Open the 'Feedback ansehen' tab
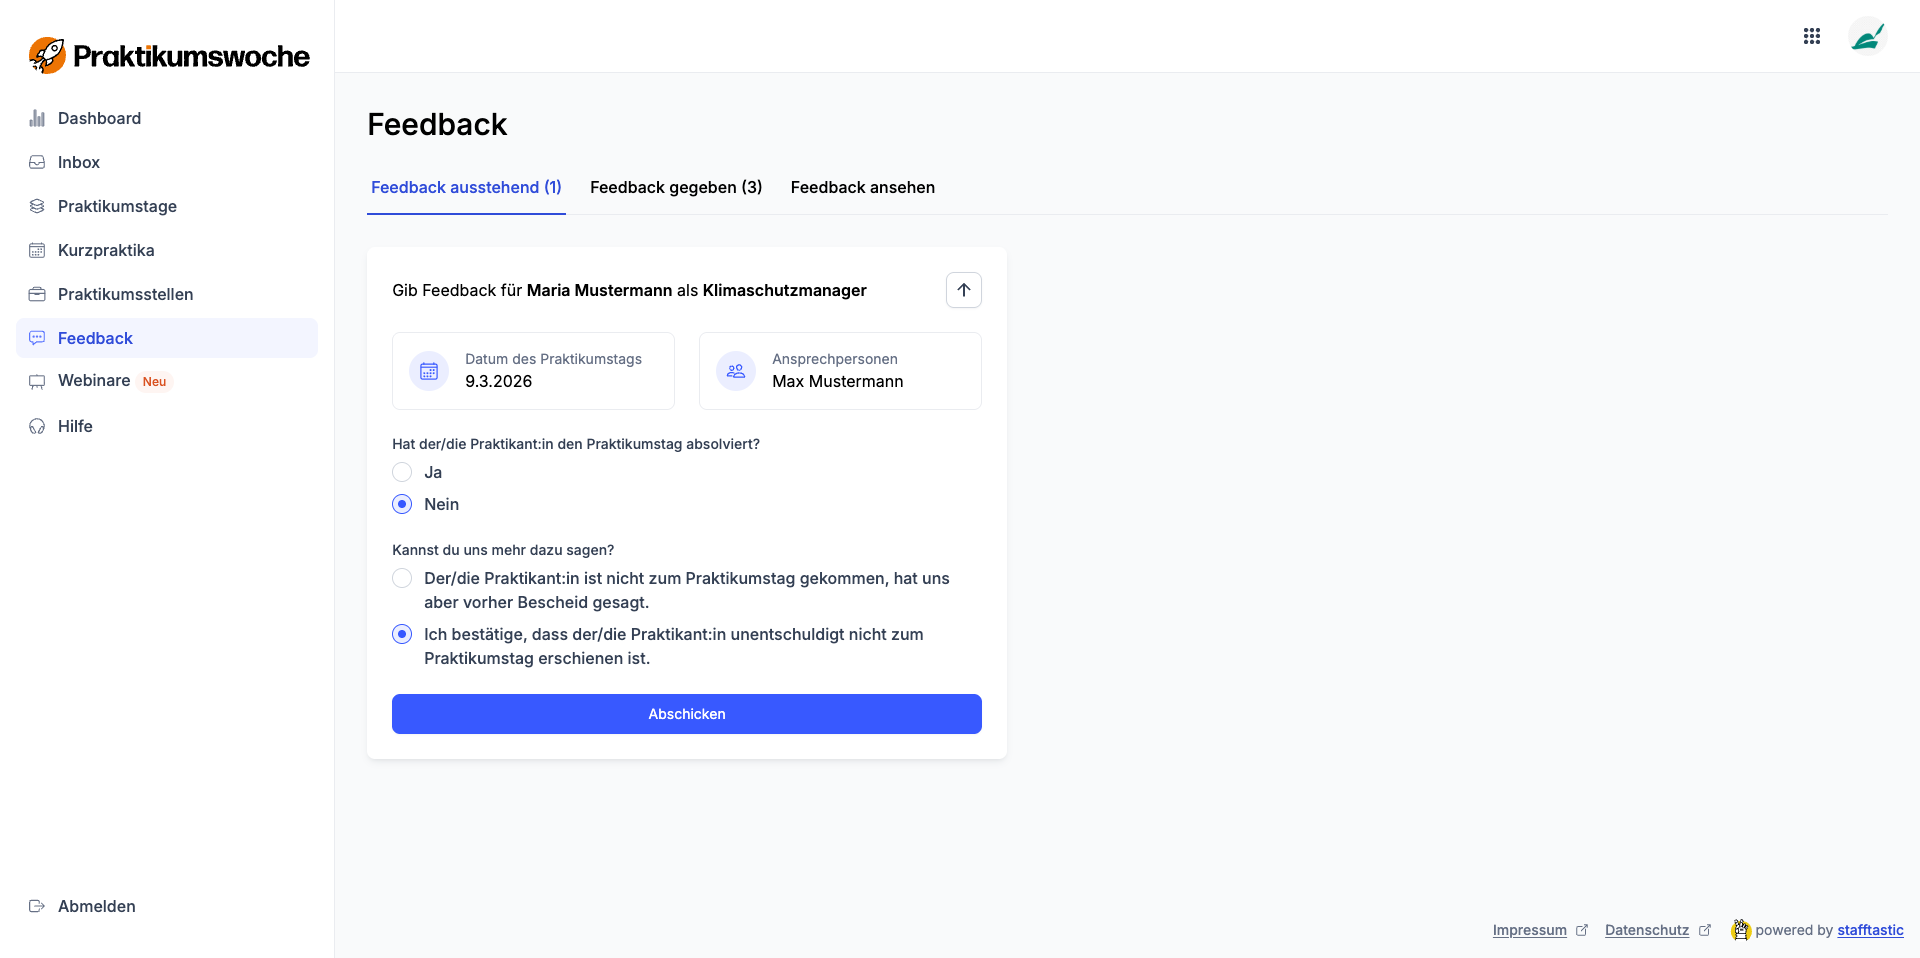This screenshot has height=958, width=1920. click(862, 187)
